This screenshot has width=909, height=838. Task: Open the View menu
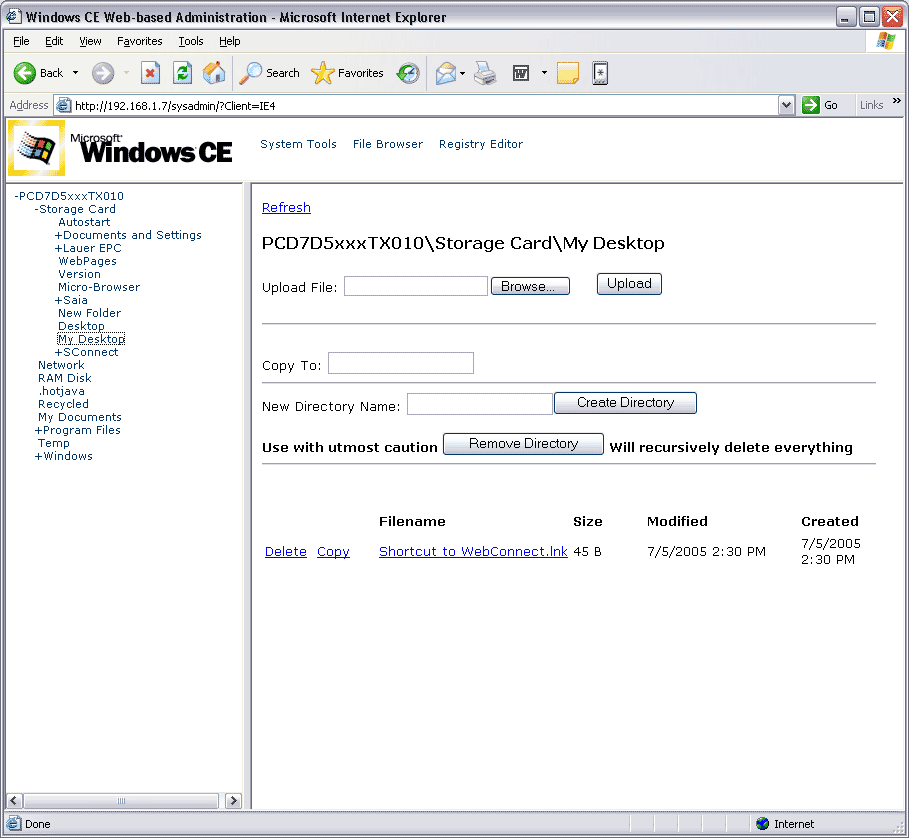pyautogui.click(x=90, y=41)
